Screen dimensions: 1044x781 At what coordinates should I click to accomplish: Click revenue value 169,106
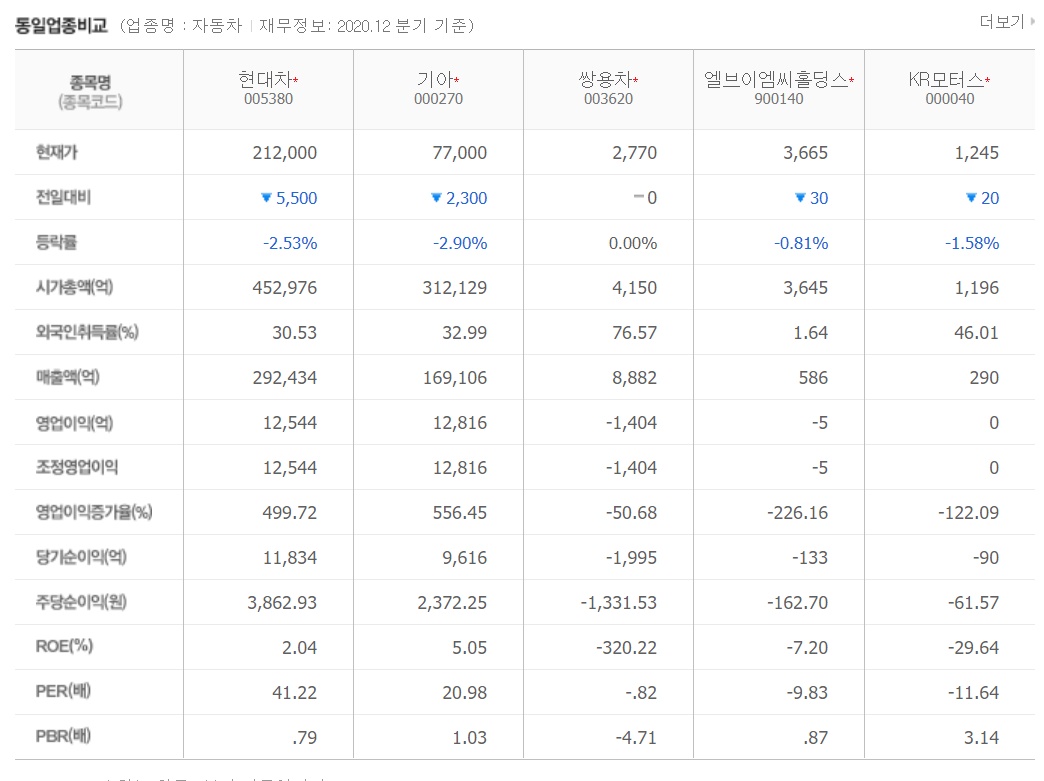tap(455, 378)
